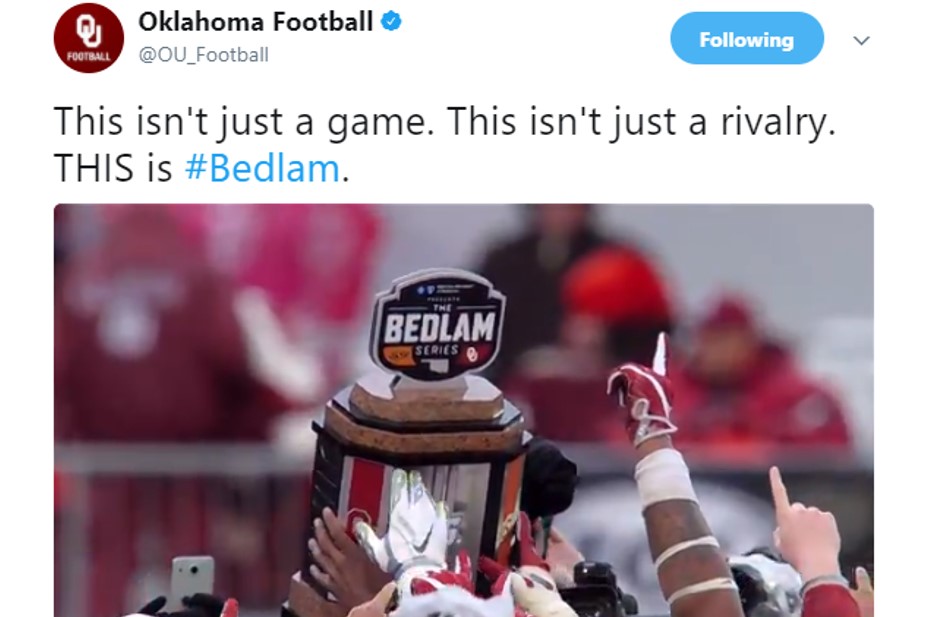Click the Bedlam Series sign atop the trophy

[x=437, y=325]
